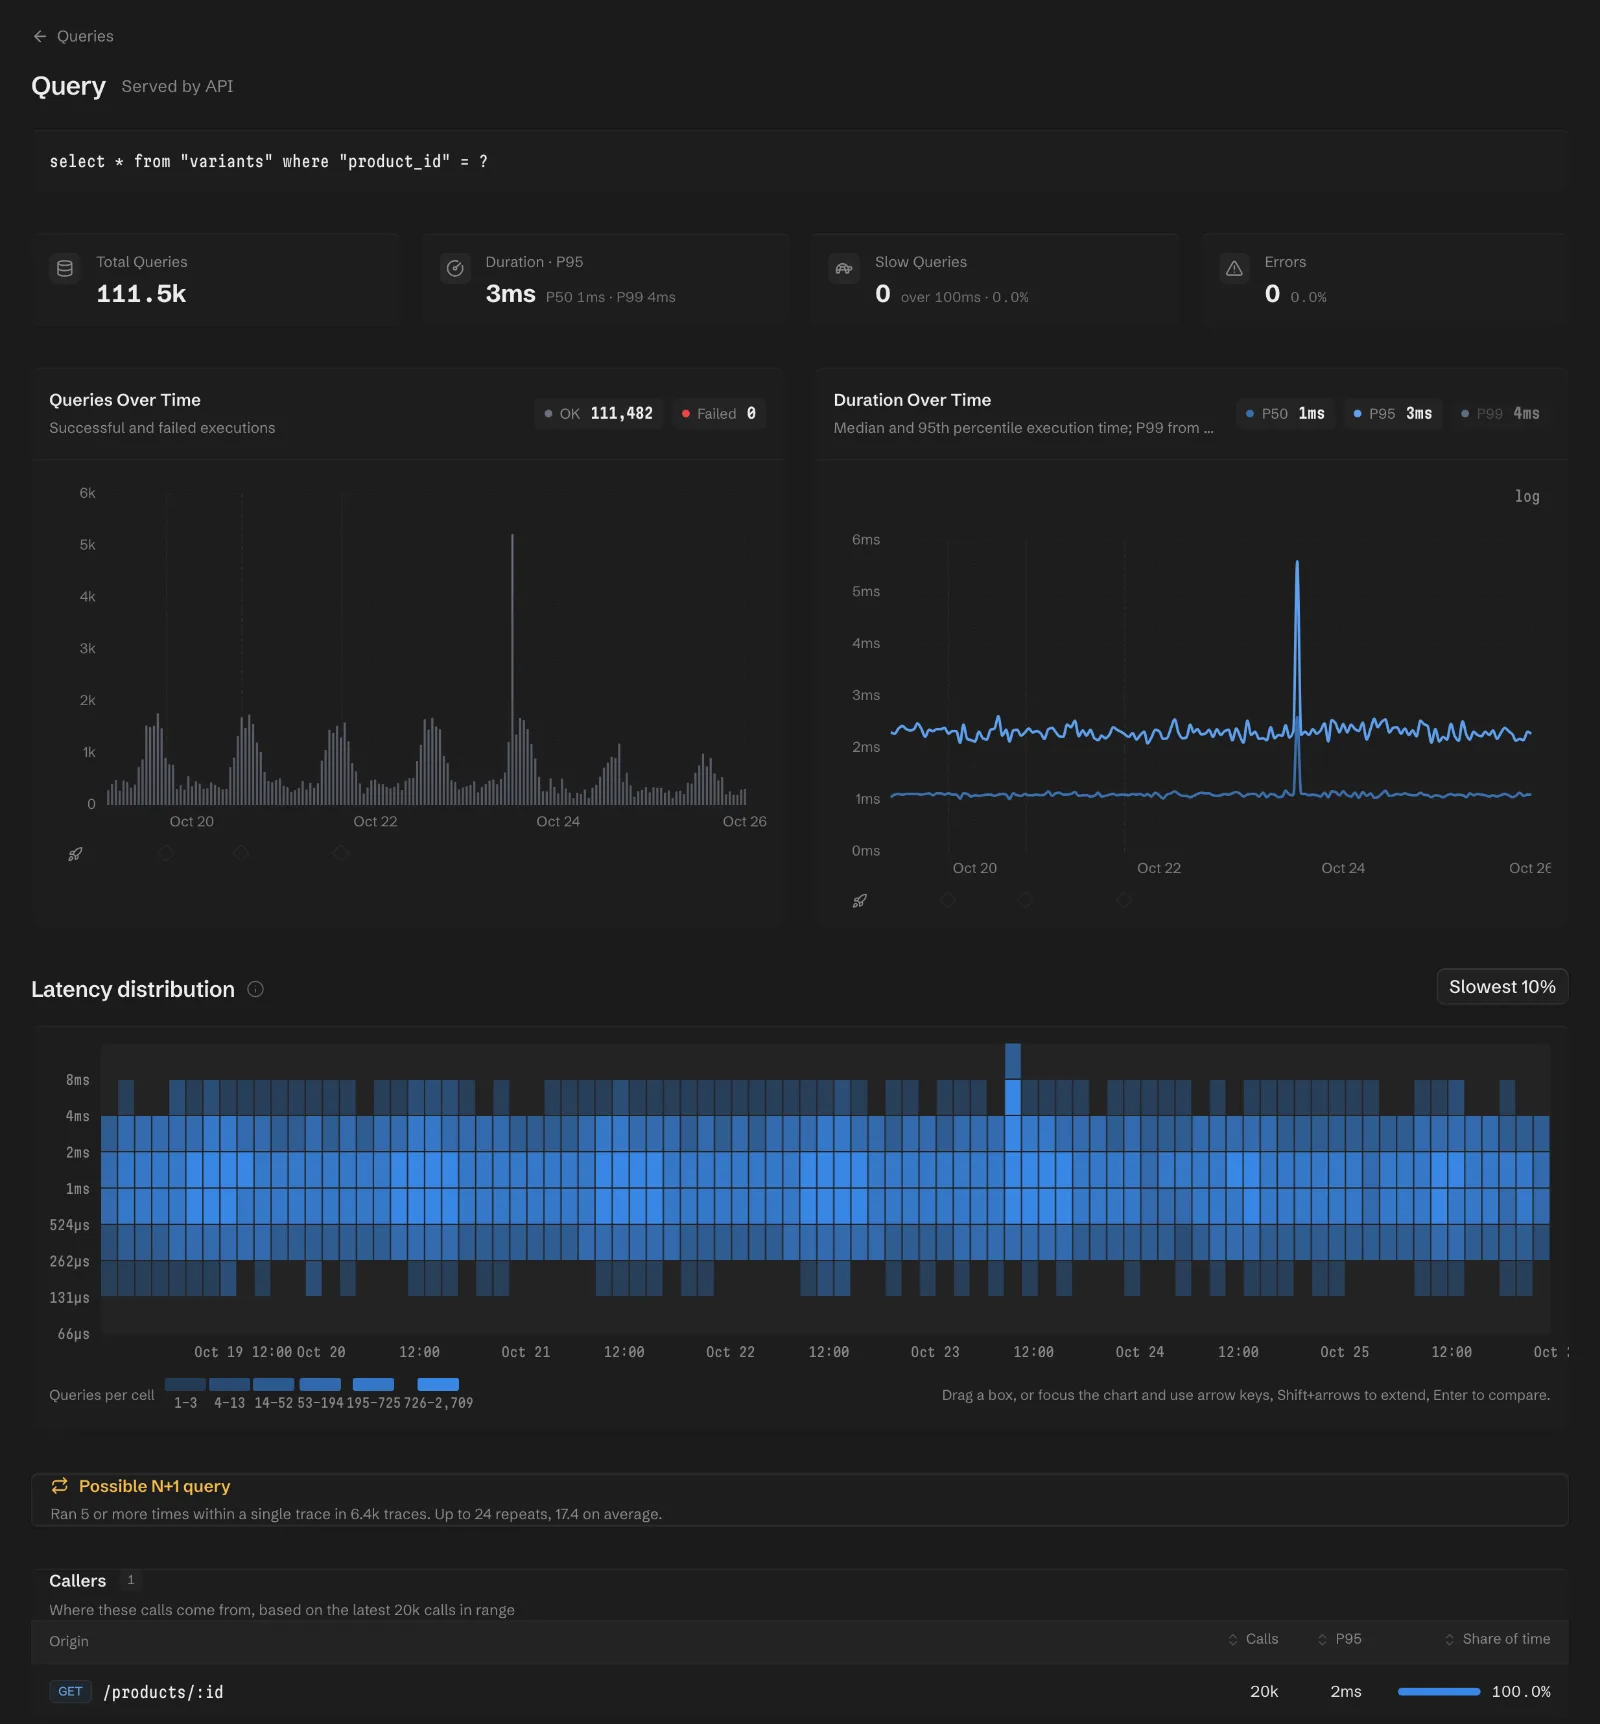Click the Total Queries value 111.5k
The height and width of the screenshot is (1724, 1600).
[x=141, y=294]
